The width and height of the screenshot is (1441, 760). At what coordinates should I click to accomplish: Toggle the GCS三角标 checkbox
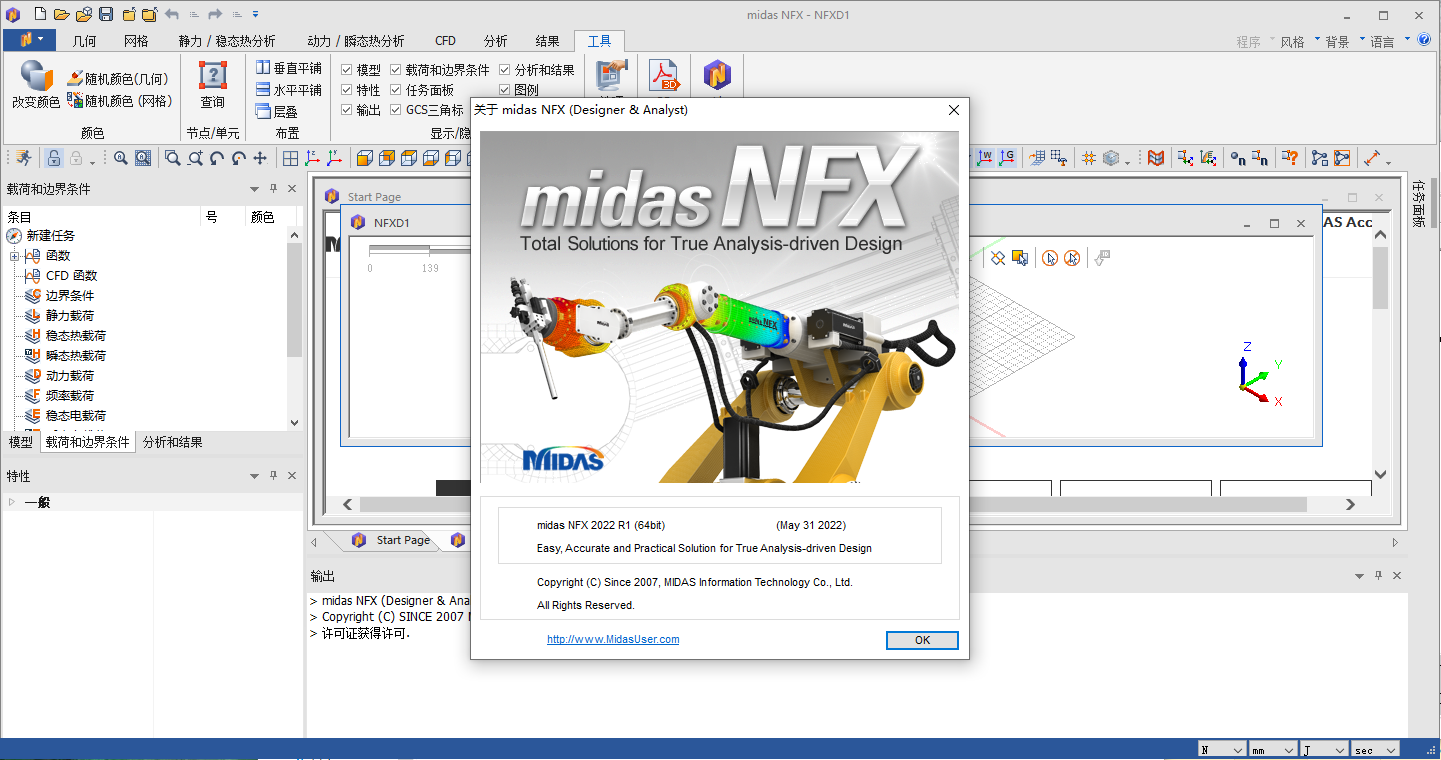click(x=396, y=110)
